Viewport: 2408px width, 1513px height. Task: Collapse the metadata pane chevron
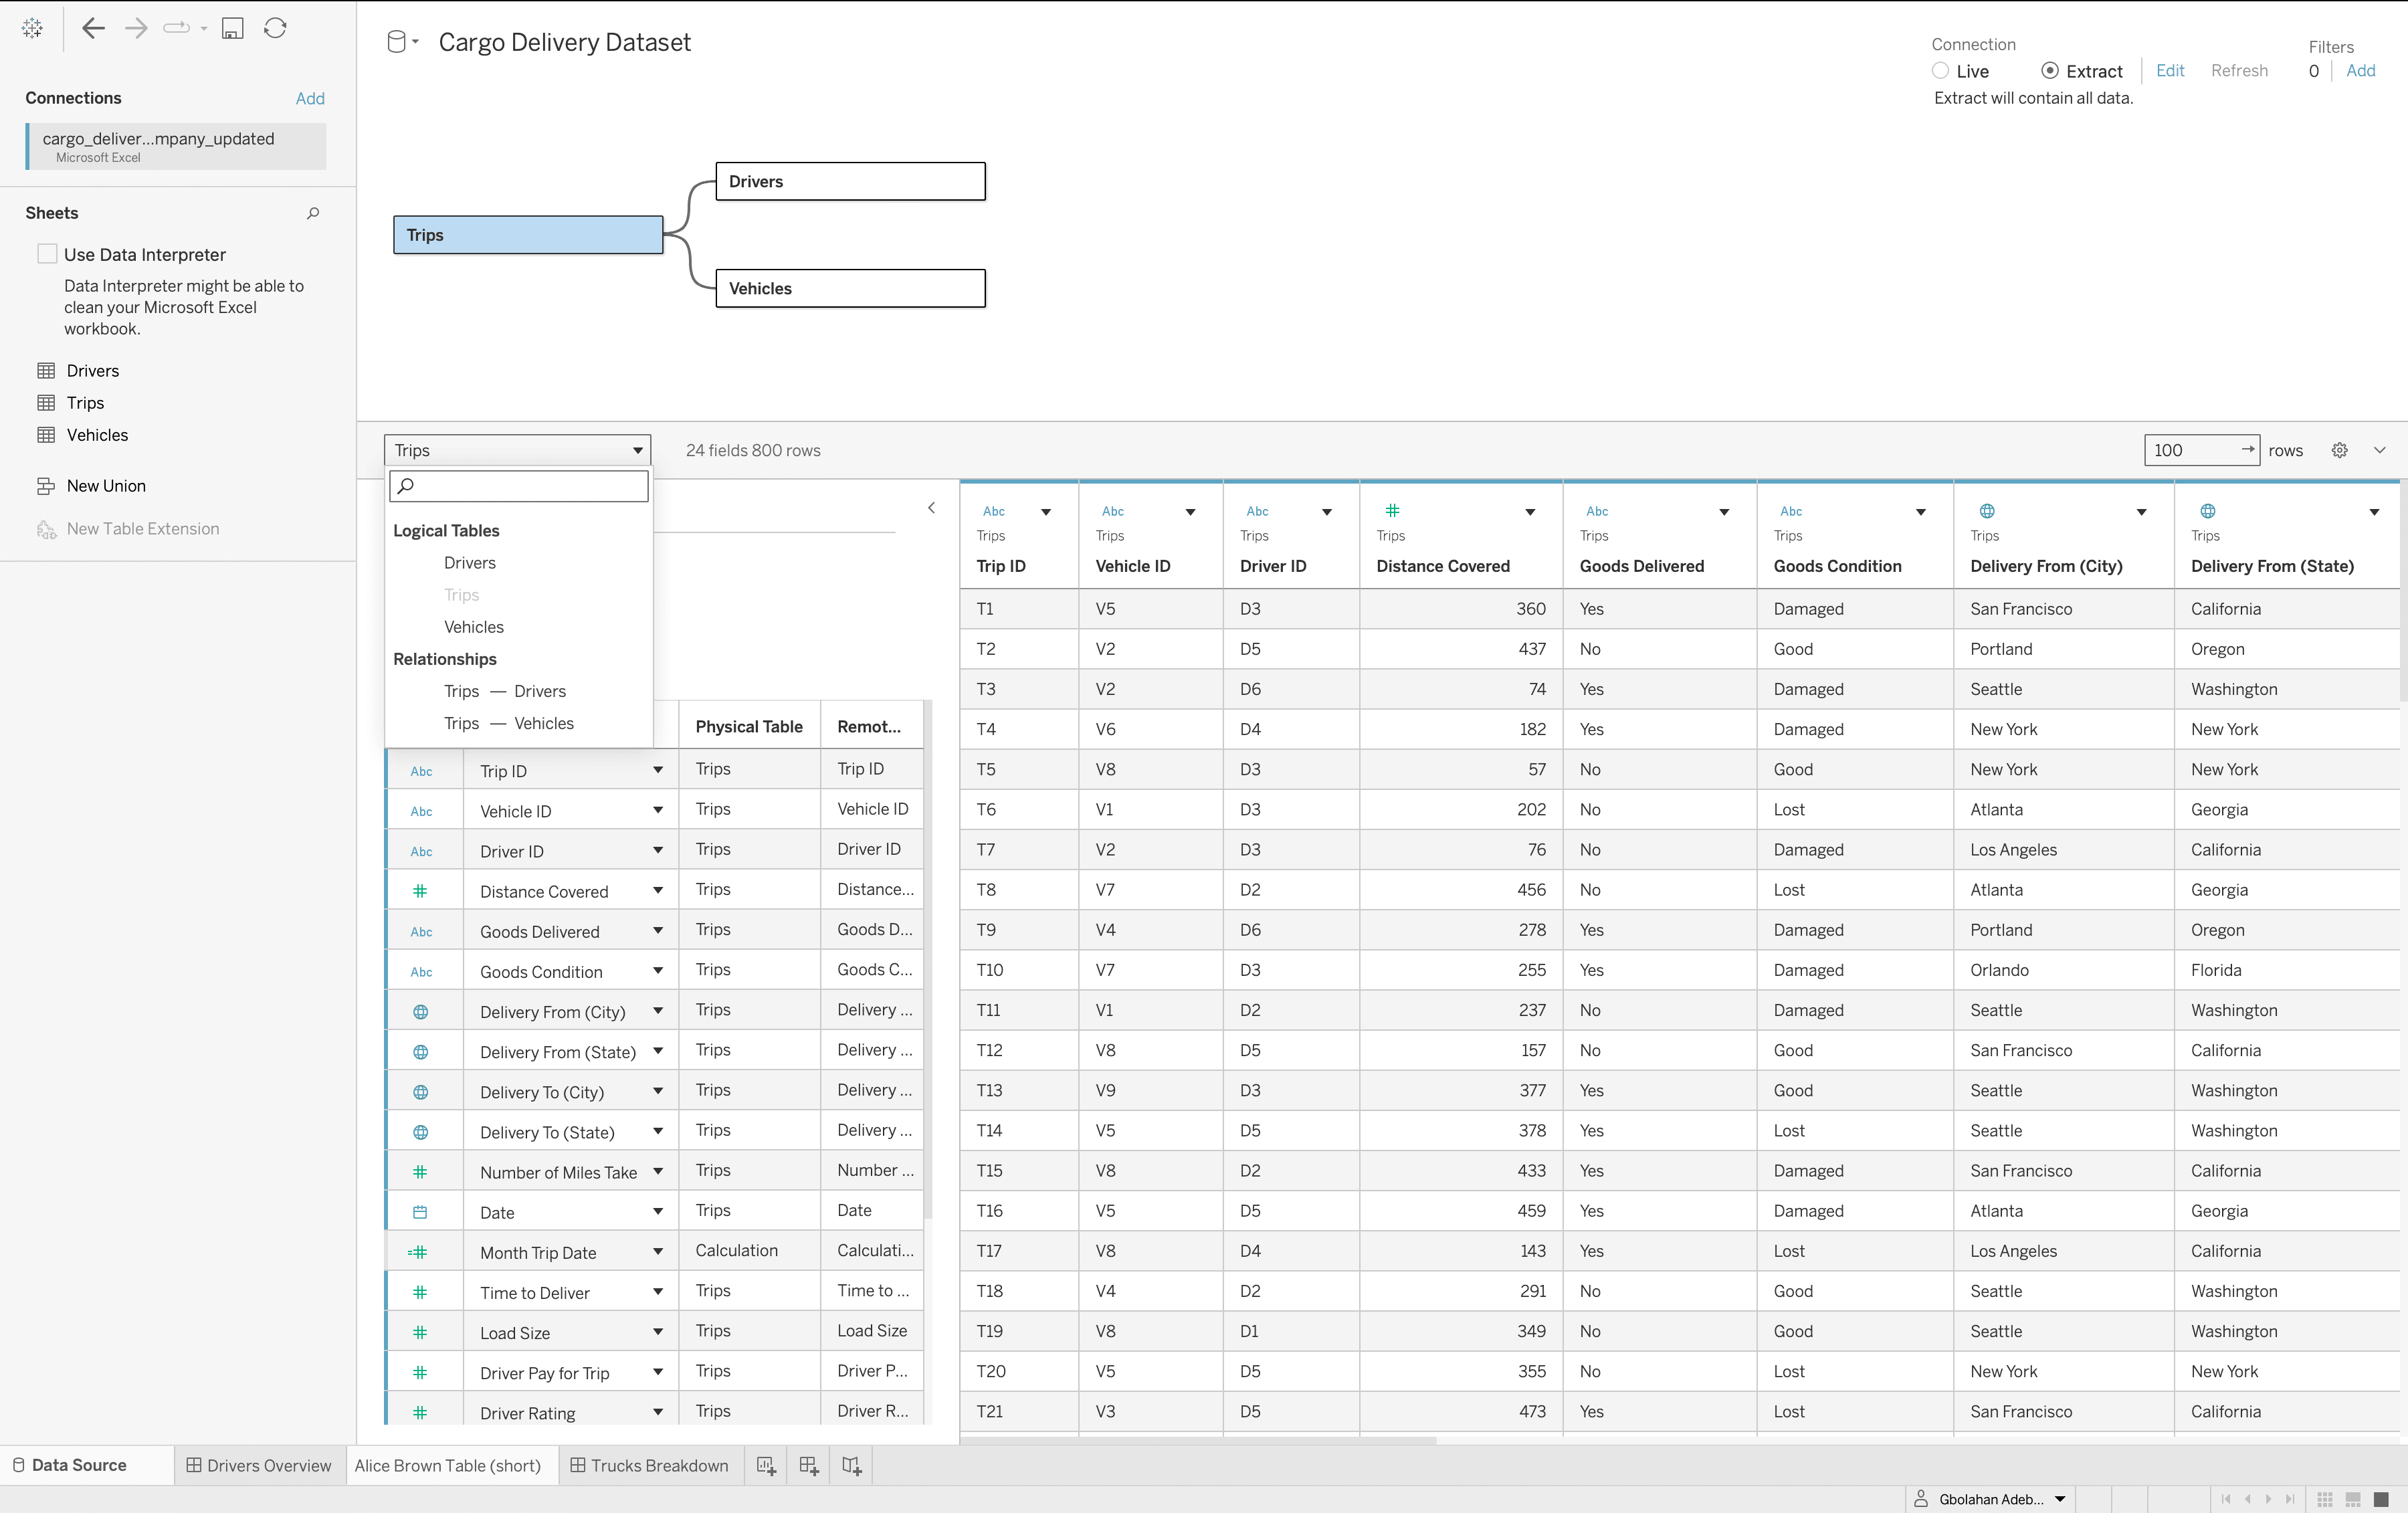point(931,508)
